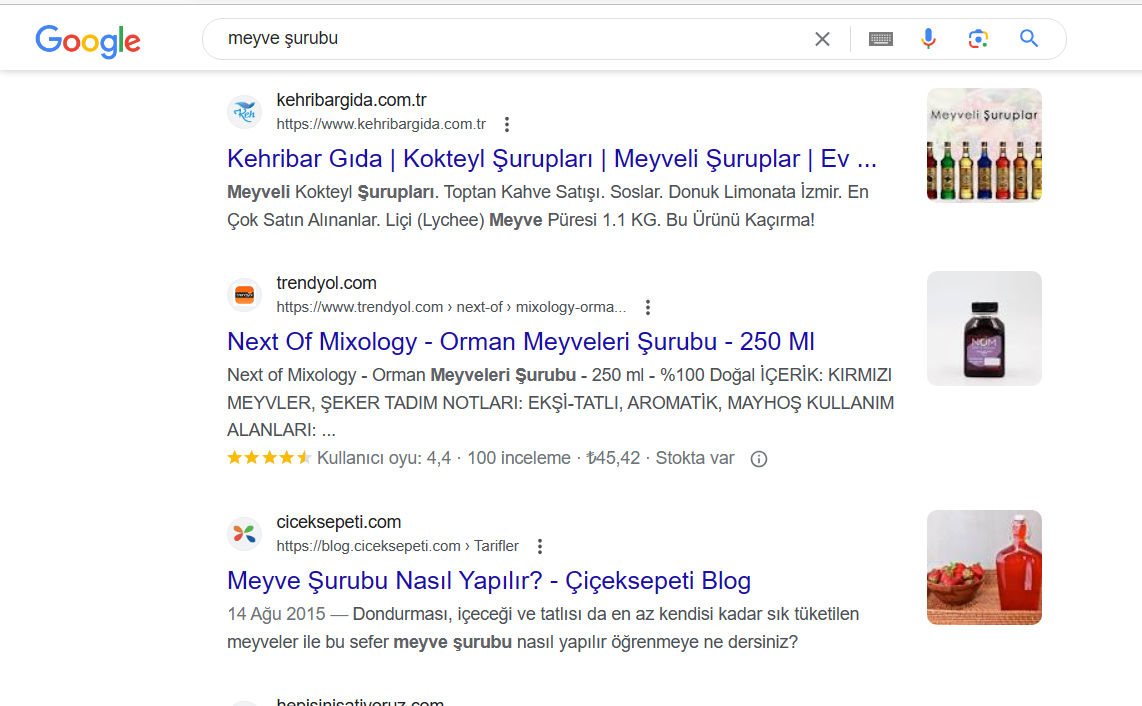Click ciceksepeti.com site name
Screen dimensions: 1142x706
pyautogui.click(x=339, y=522)
